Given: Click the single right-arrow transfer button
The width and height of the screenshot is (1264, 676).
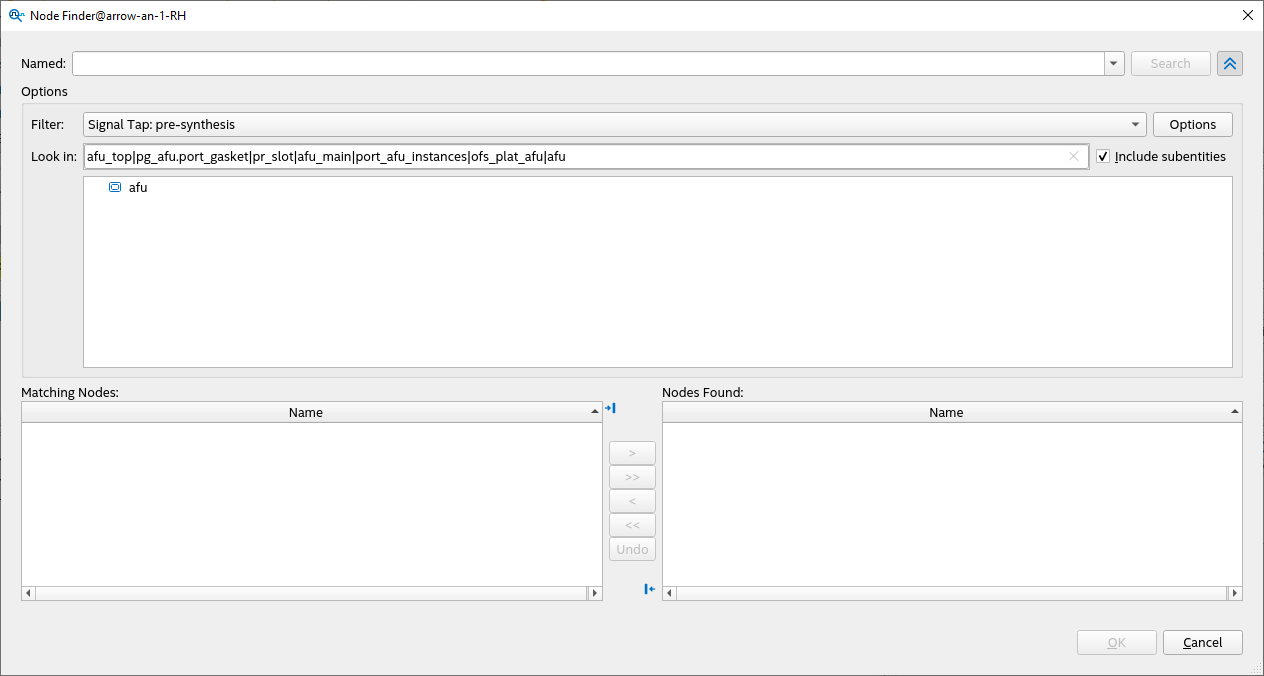Looking at the screenshot, I should coord(632,452).
